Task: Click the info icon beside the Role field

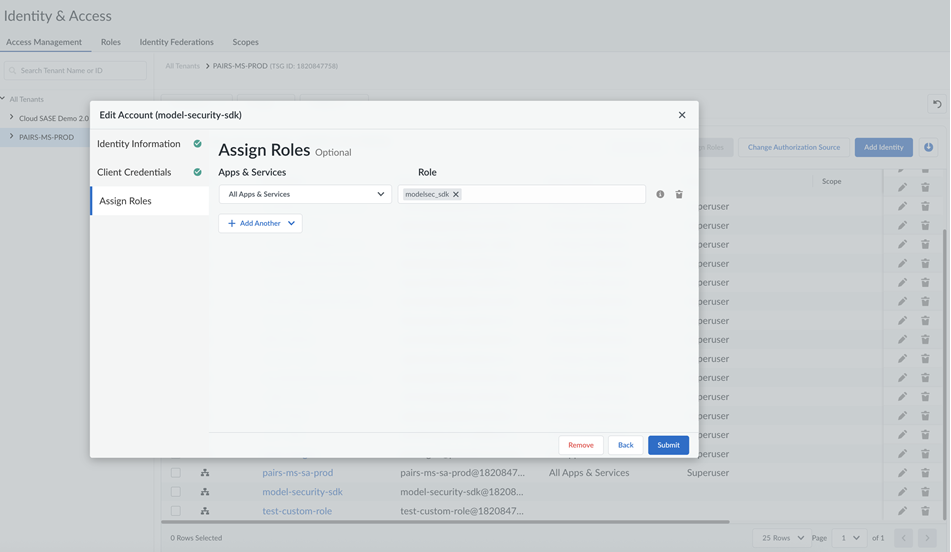Action: (x=660, y=194)
